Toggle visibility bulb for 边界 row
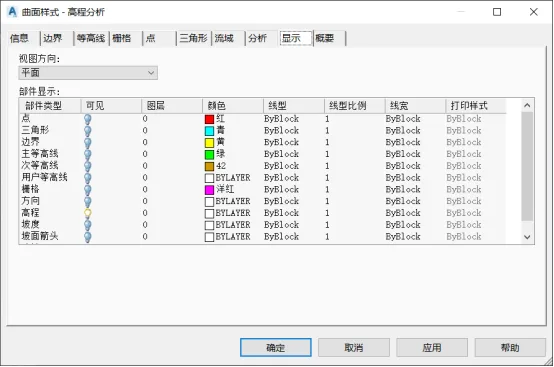Image resolution: width=554 pixels, height=367 pixels. click(x=88, y=142)
